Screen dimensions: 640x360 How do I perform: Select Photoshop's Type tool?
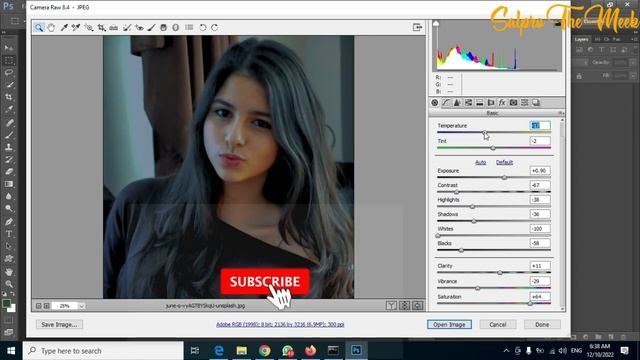[x=9, y=234]
